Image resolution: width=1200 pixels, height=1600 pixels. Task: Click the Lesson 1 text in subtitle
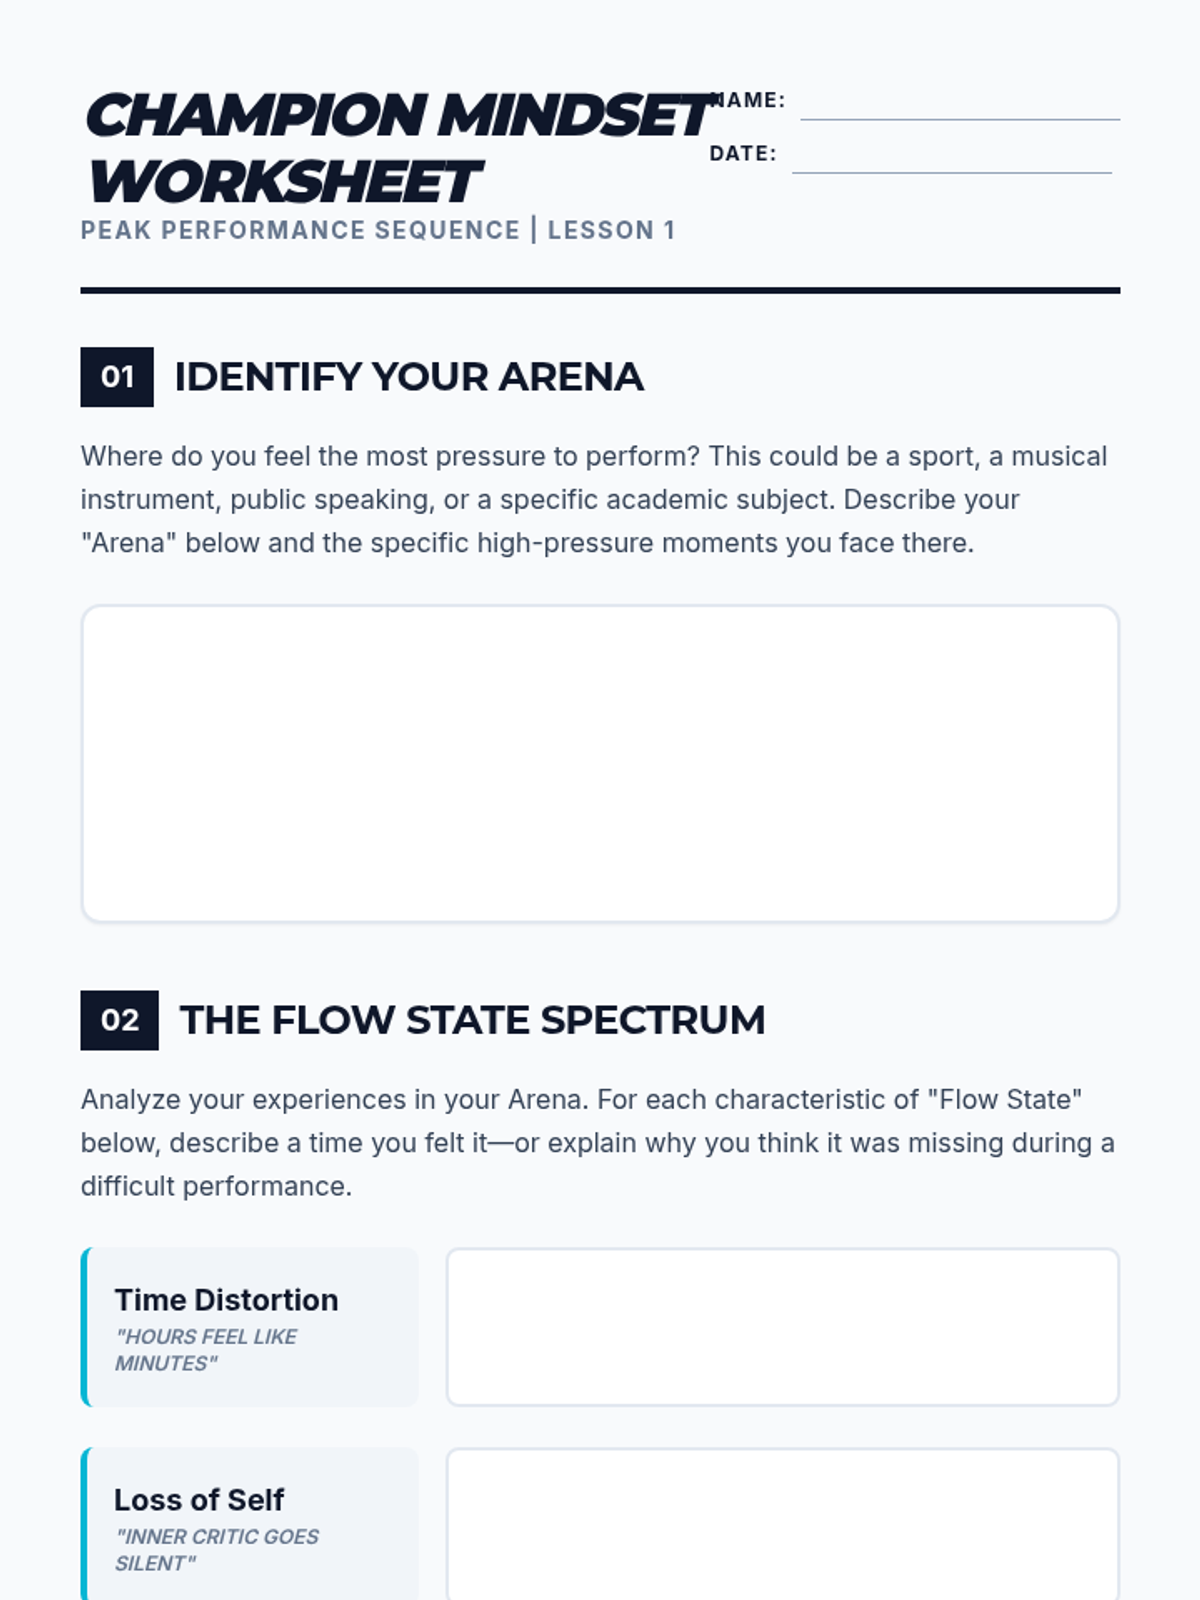611,230
